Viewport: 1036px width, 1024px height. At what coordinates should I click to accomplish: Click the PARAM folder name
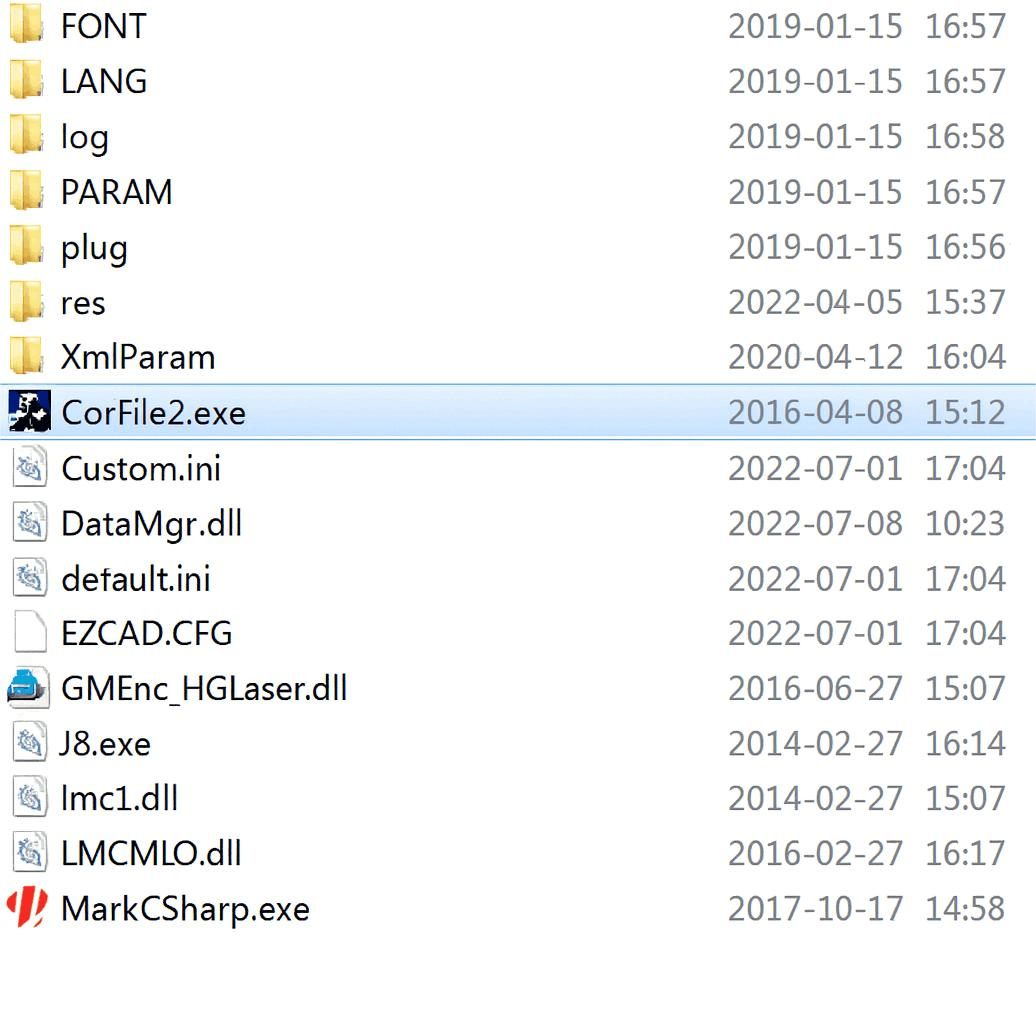click(116, 192)
